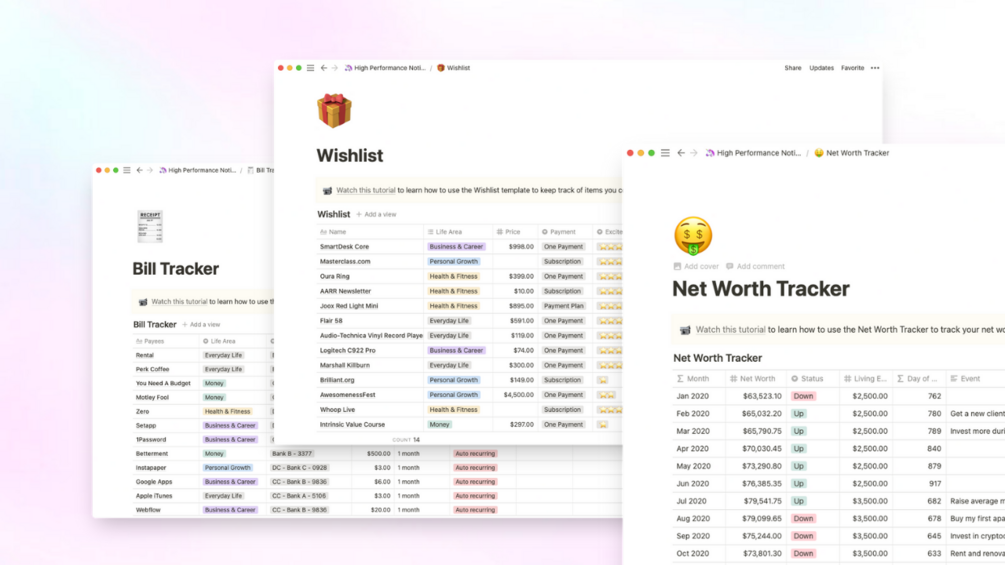Click Add comment on Net Worth Tracker page
The image size is (1005, 565).
click(x=755, y=266)
